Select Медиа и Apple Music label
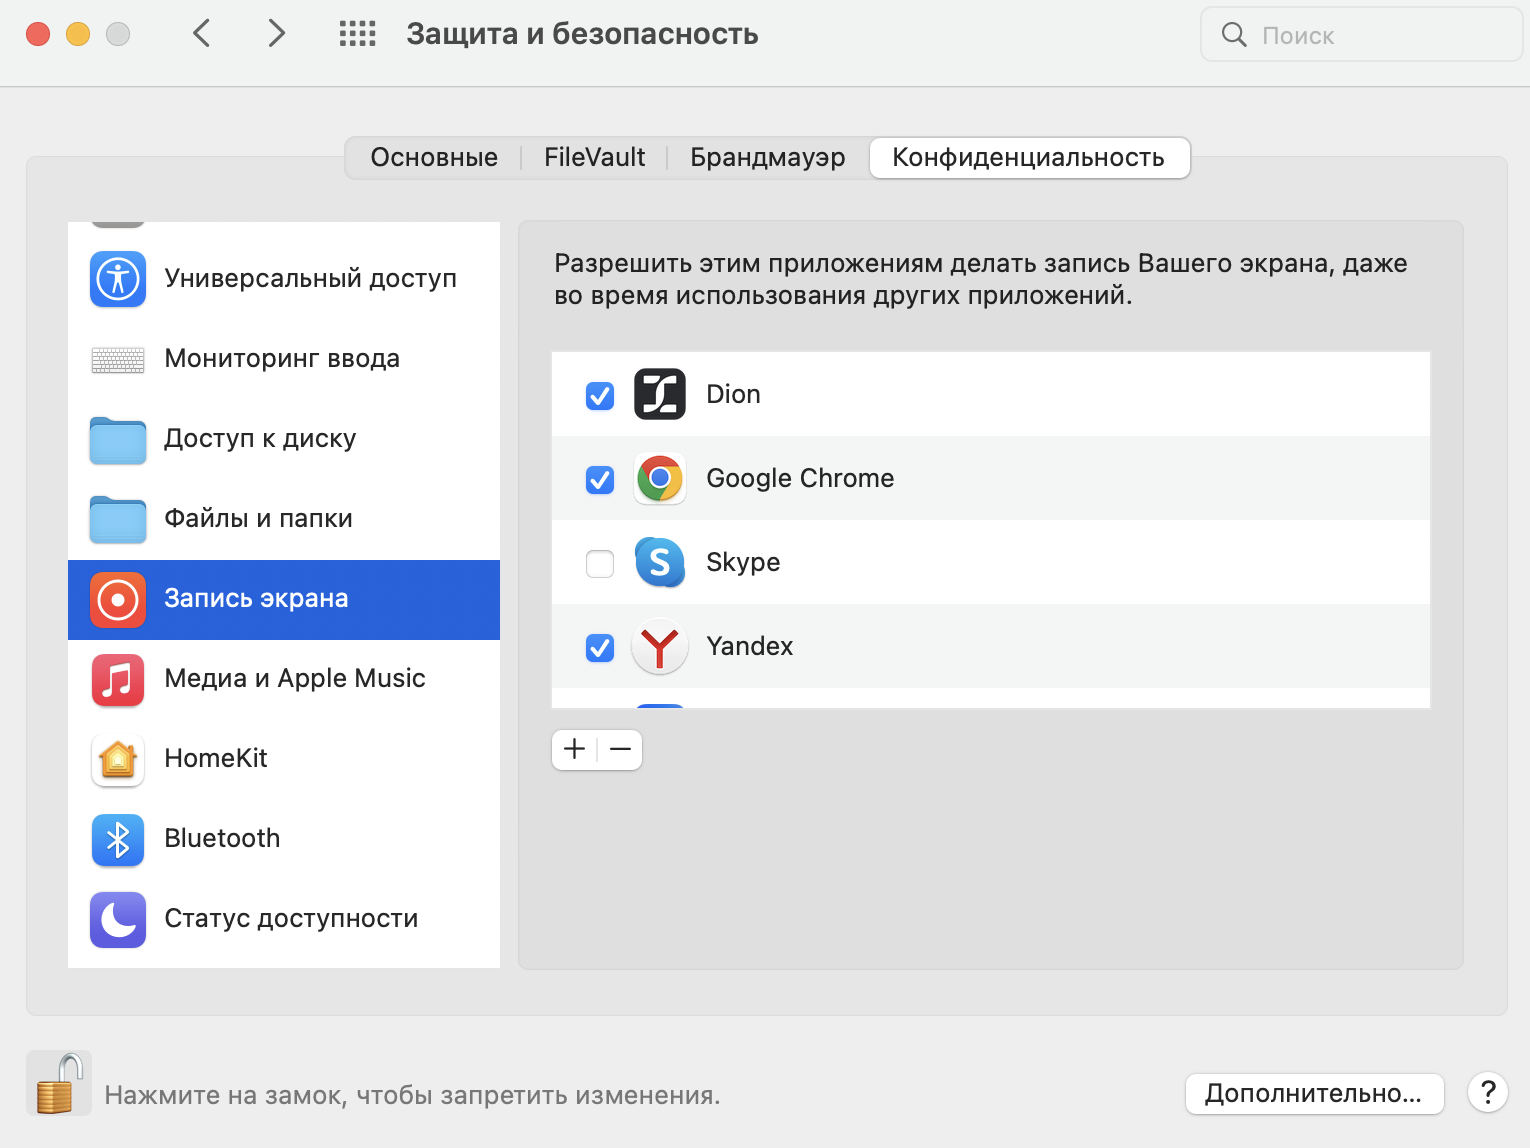 tap(295, 678)
